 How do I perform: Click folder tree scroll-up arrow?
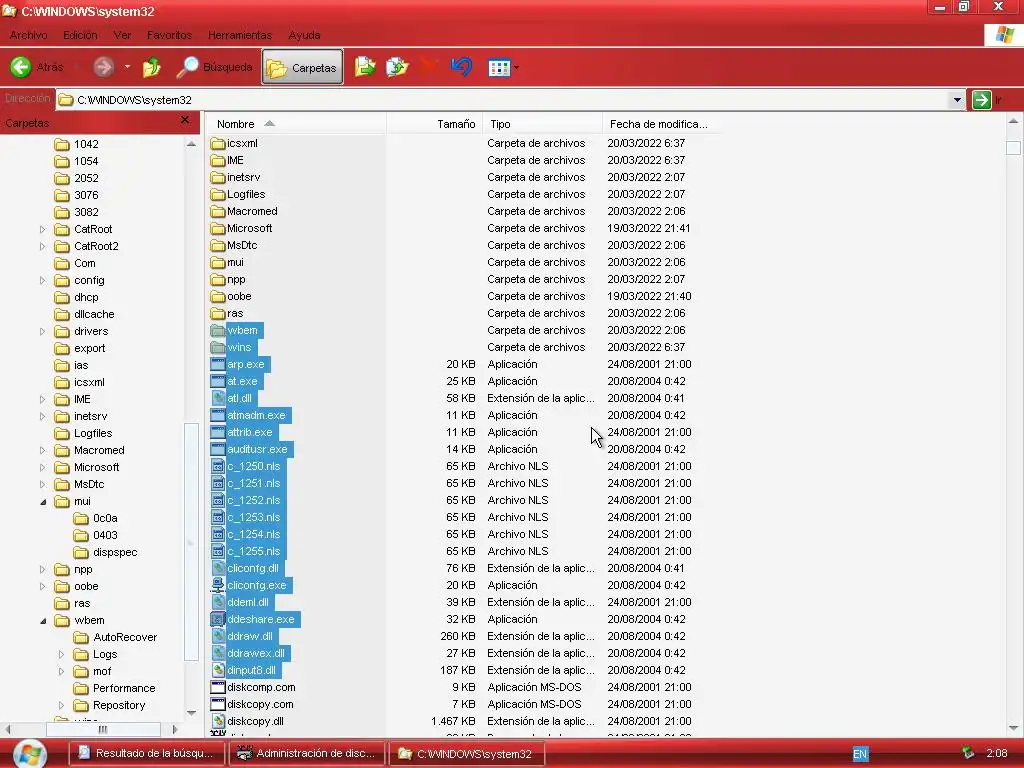[191, 144]
